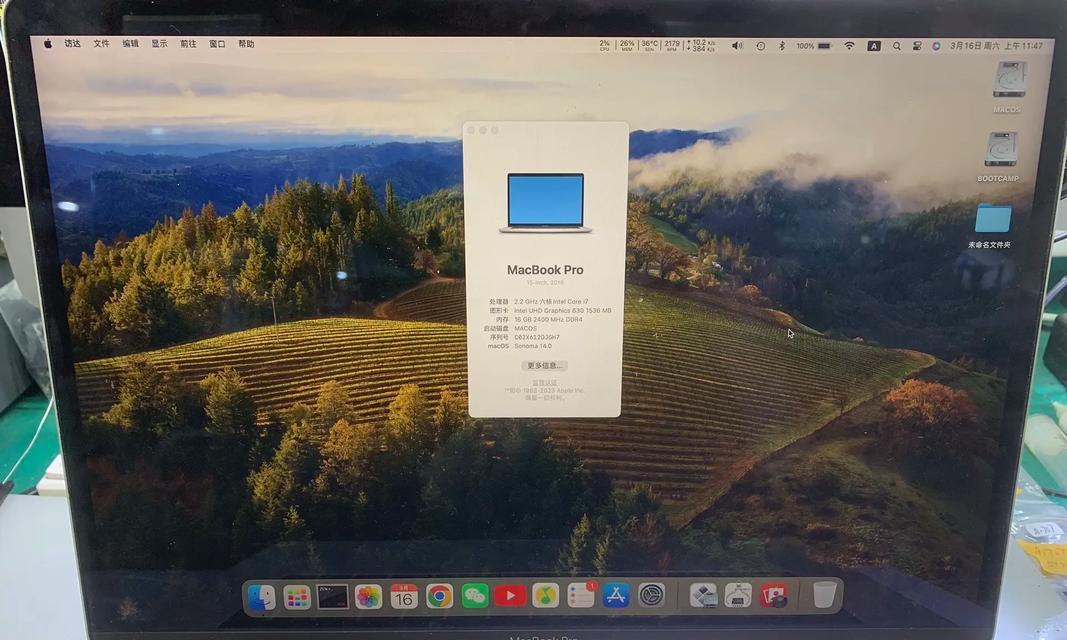Open WeChat from the Dock
This screenshot has width=1067, height=640.
click(475, 596)
